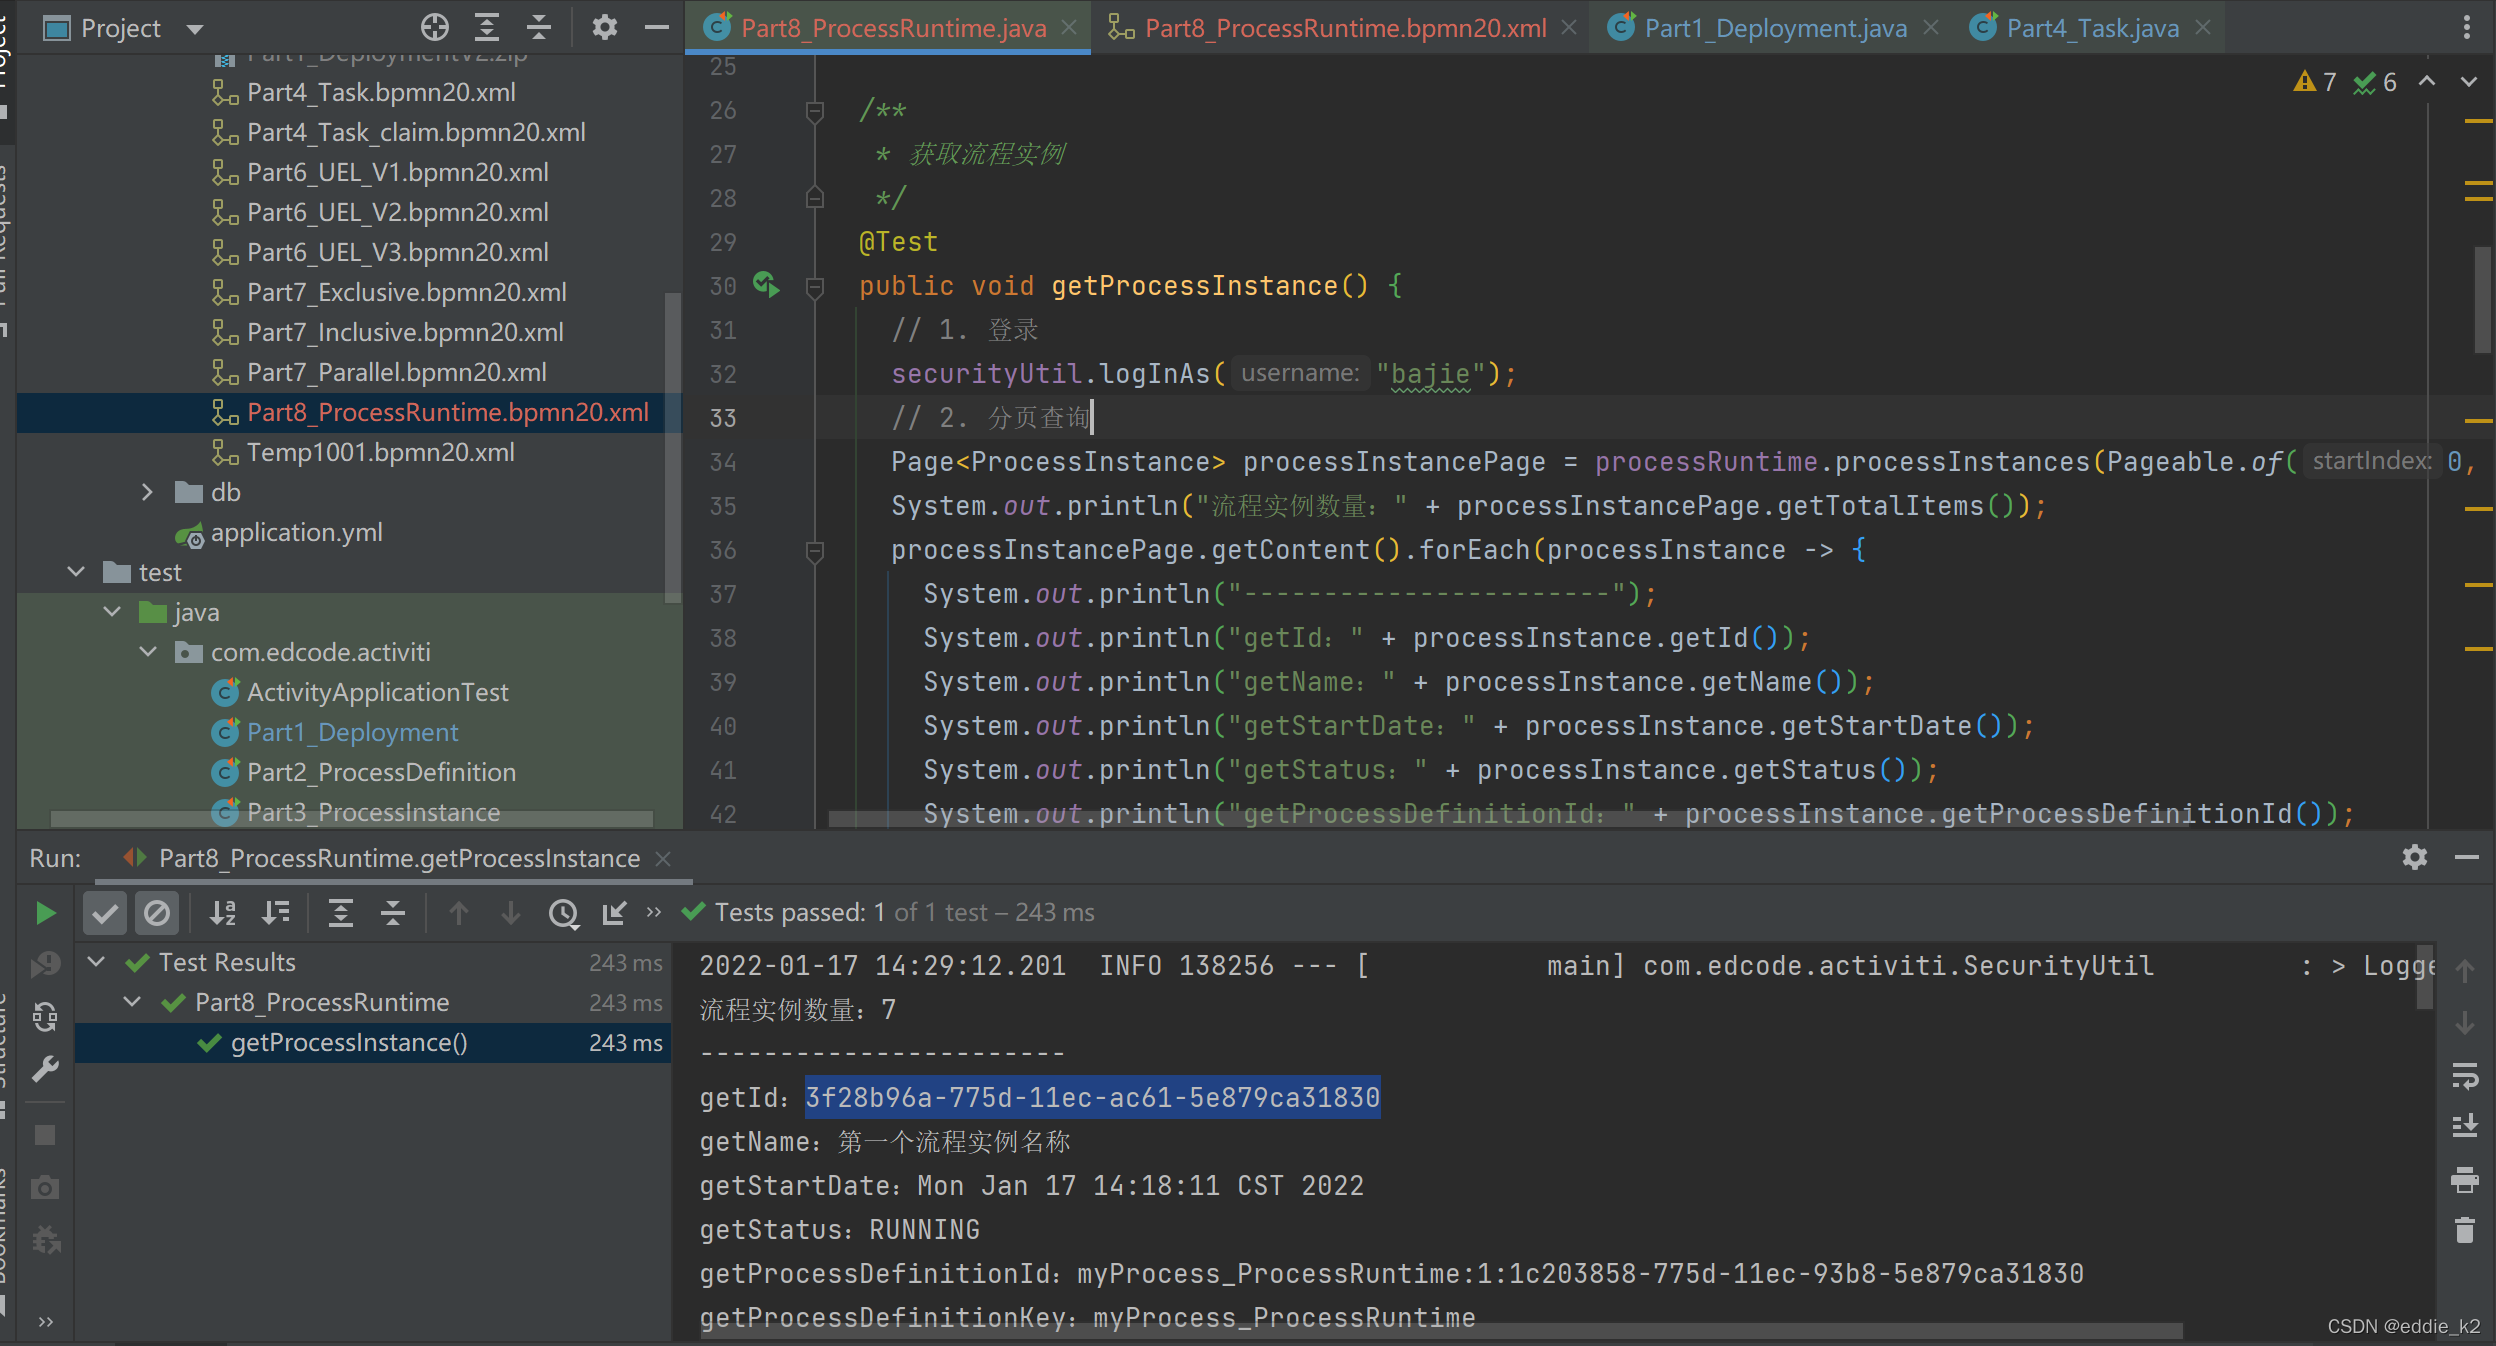Open Run panel settings gear
This screenshot has height=1346, width=2496.
point(2415,857)
